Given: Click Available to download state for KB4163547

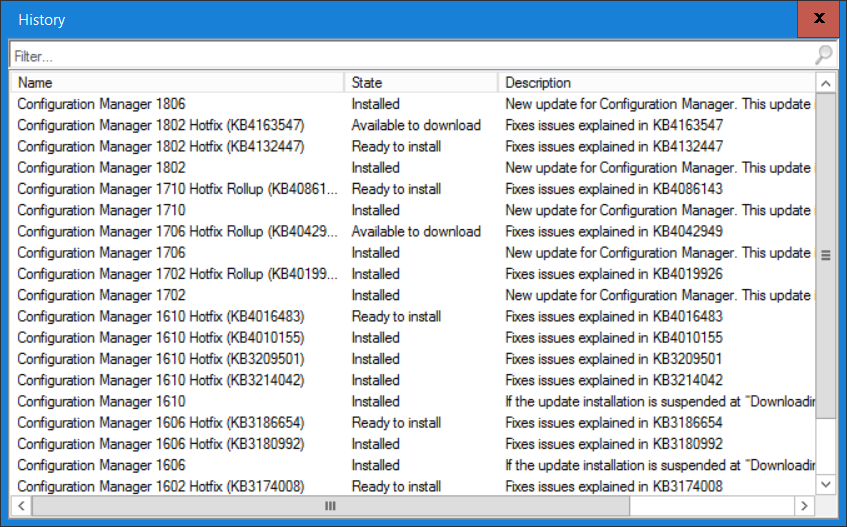Looking at the screenshot, I should coord(416,125).
